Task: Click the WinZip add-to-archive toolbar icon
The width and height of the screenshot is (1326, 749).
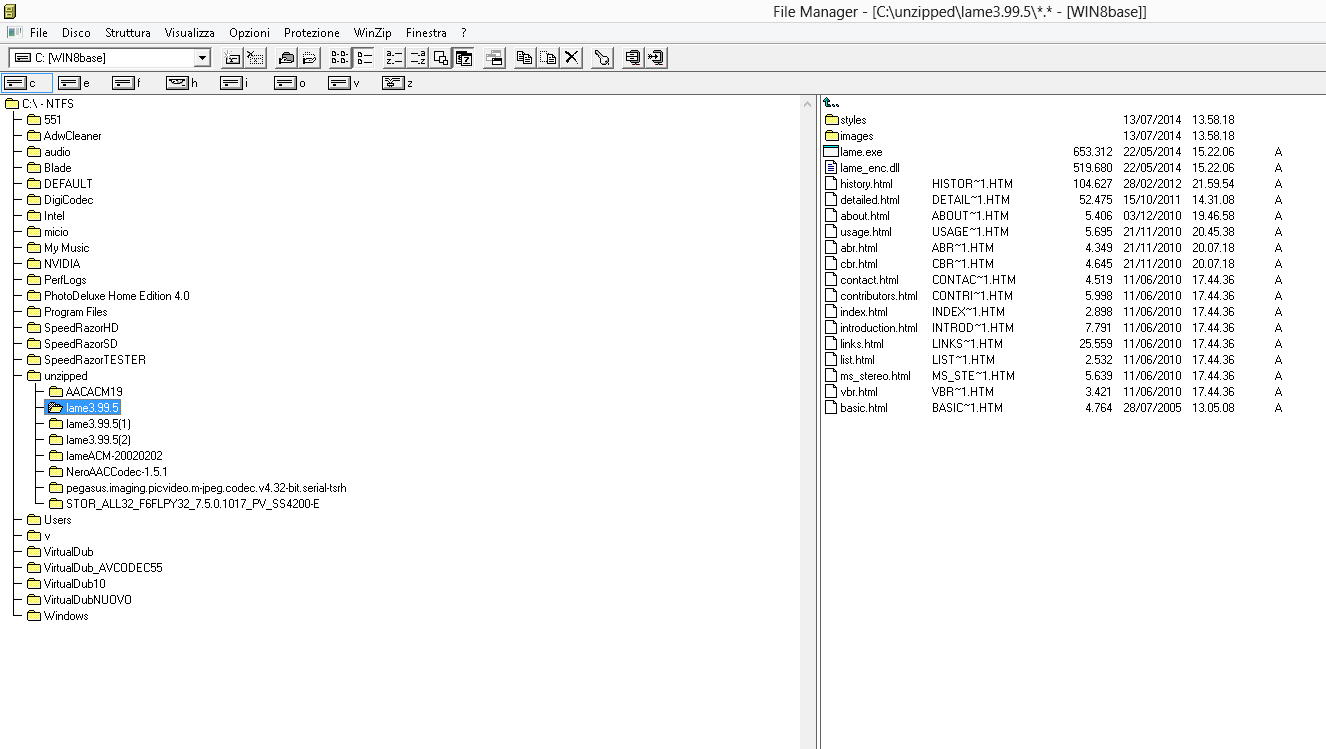Action: click(632, 58)
